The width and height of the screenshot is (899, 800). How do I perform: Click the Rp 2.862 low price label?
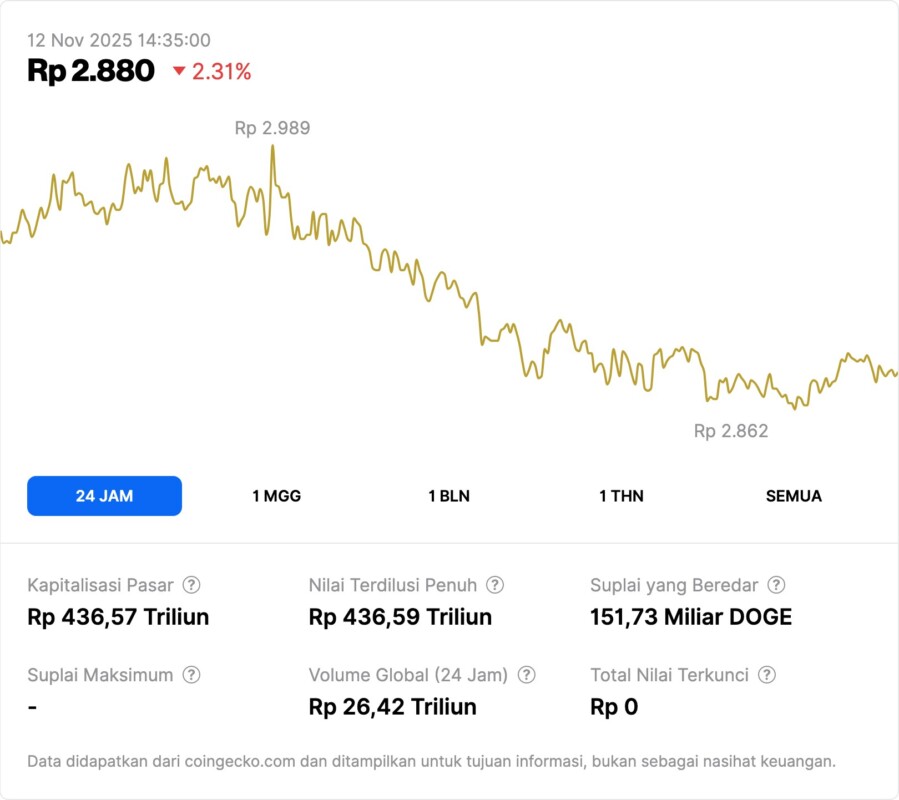pos(731,431)
